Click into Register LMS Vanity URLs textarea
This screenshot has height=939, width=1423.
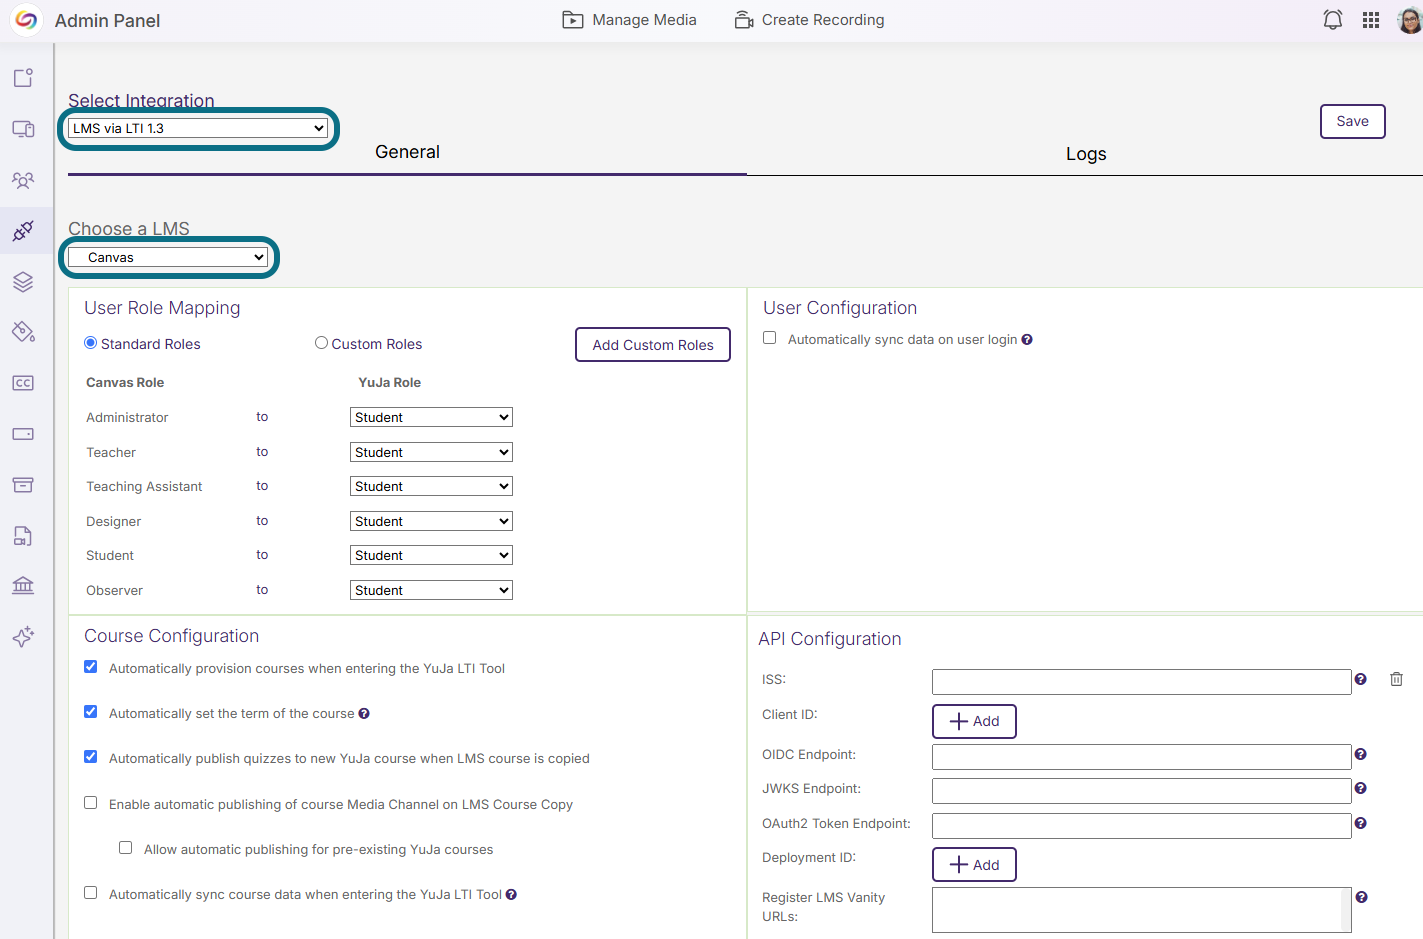pyautogui.click(x=1141, y=910)
